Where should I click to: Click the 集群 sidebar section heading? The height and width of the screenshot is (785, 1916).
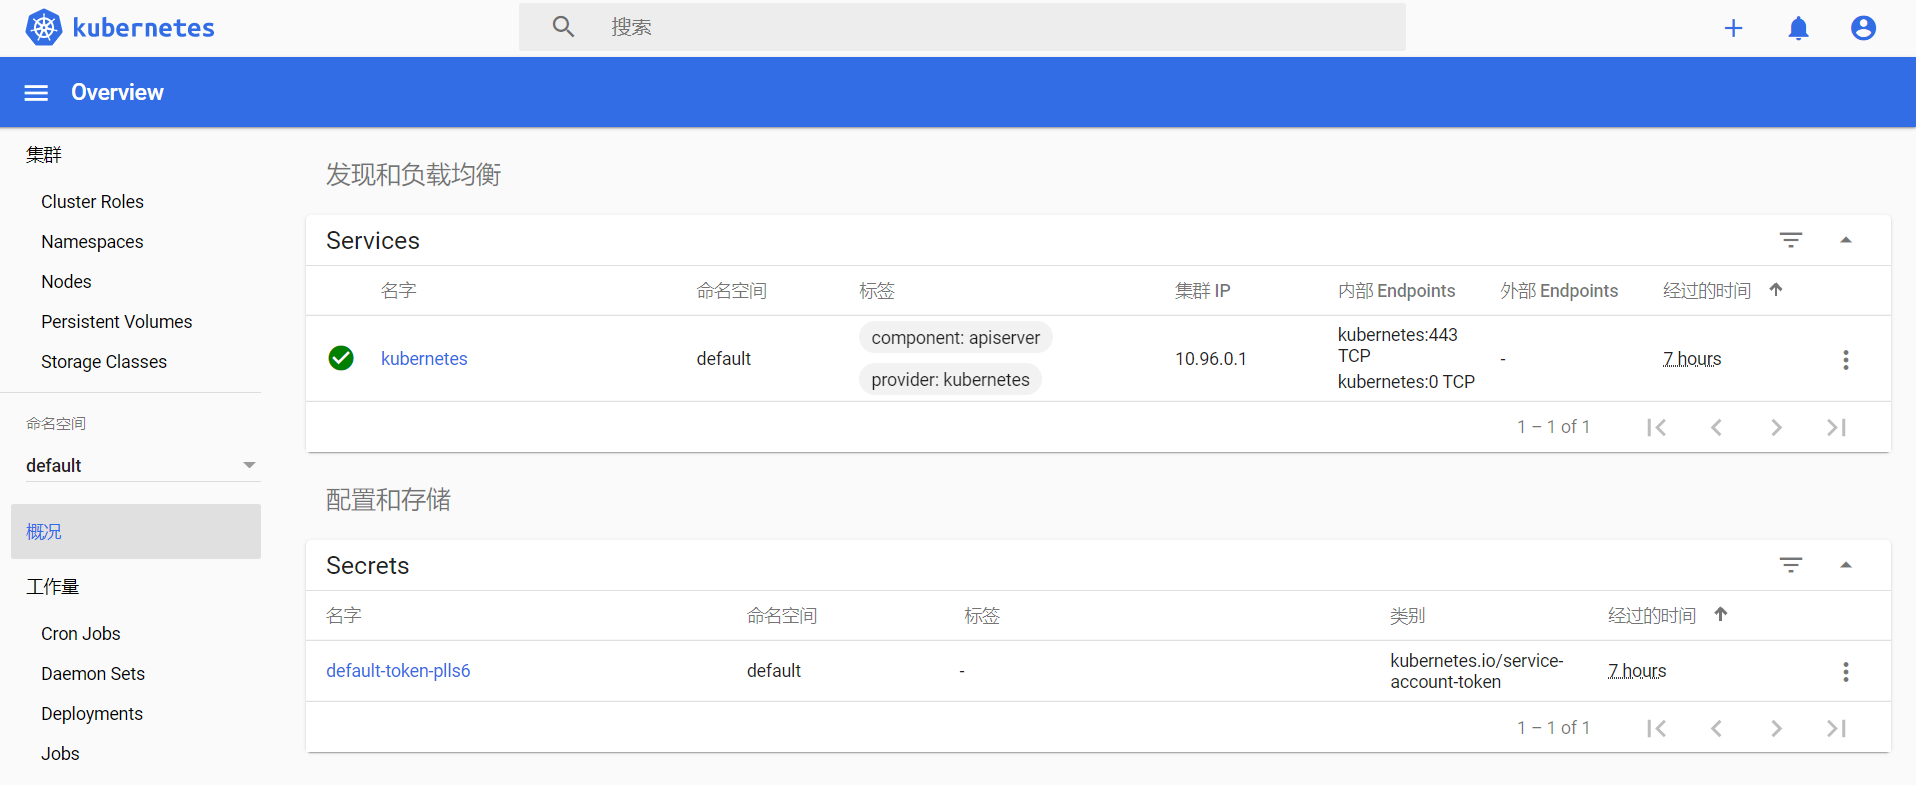click(x=44, y=155)
